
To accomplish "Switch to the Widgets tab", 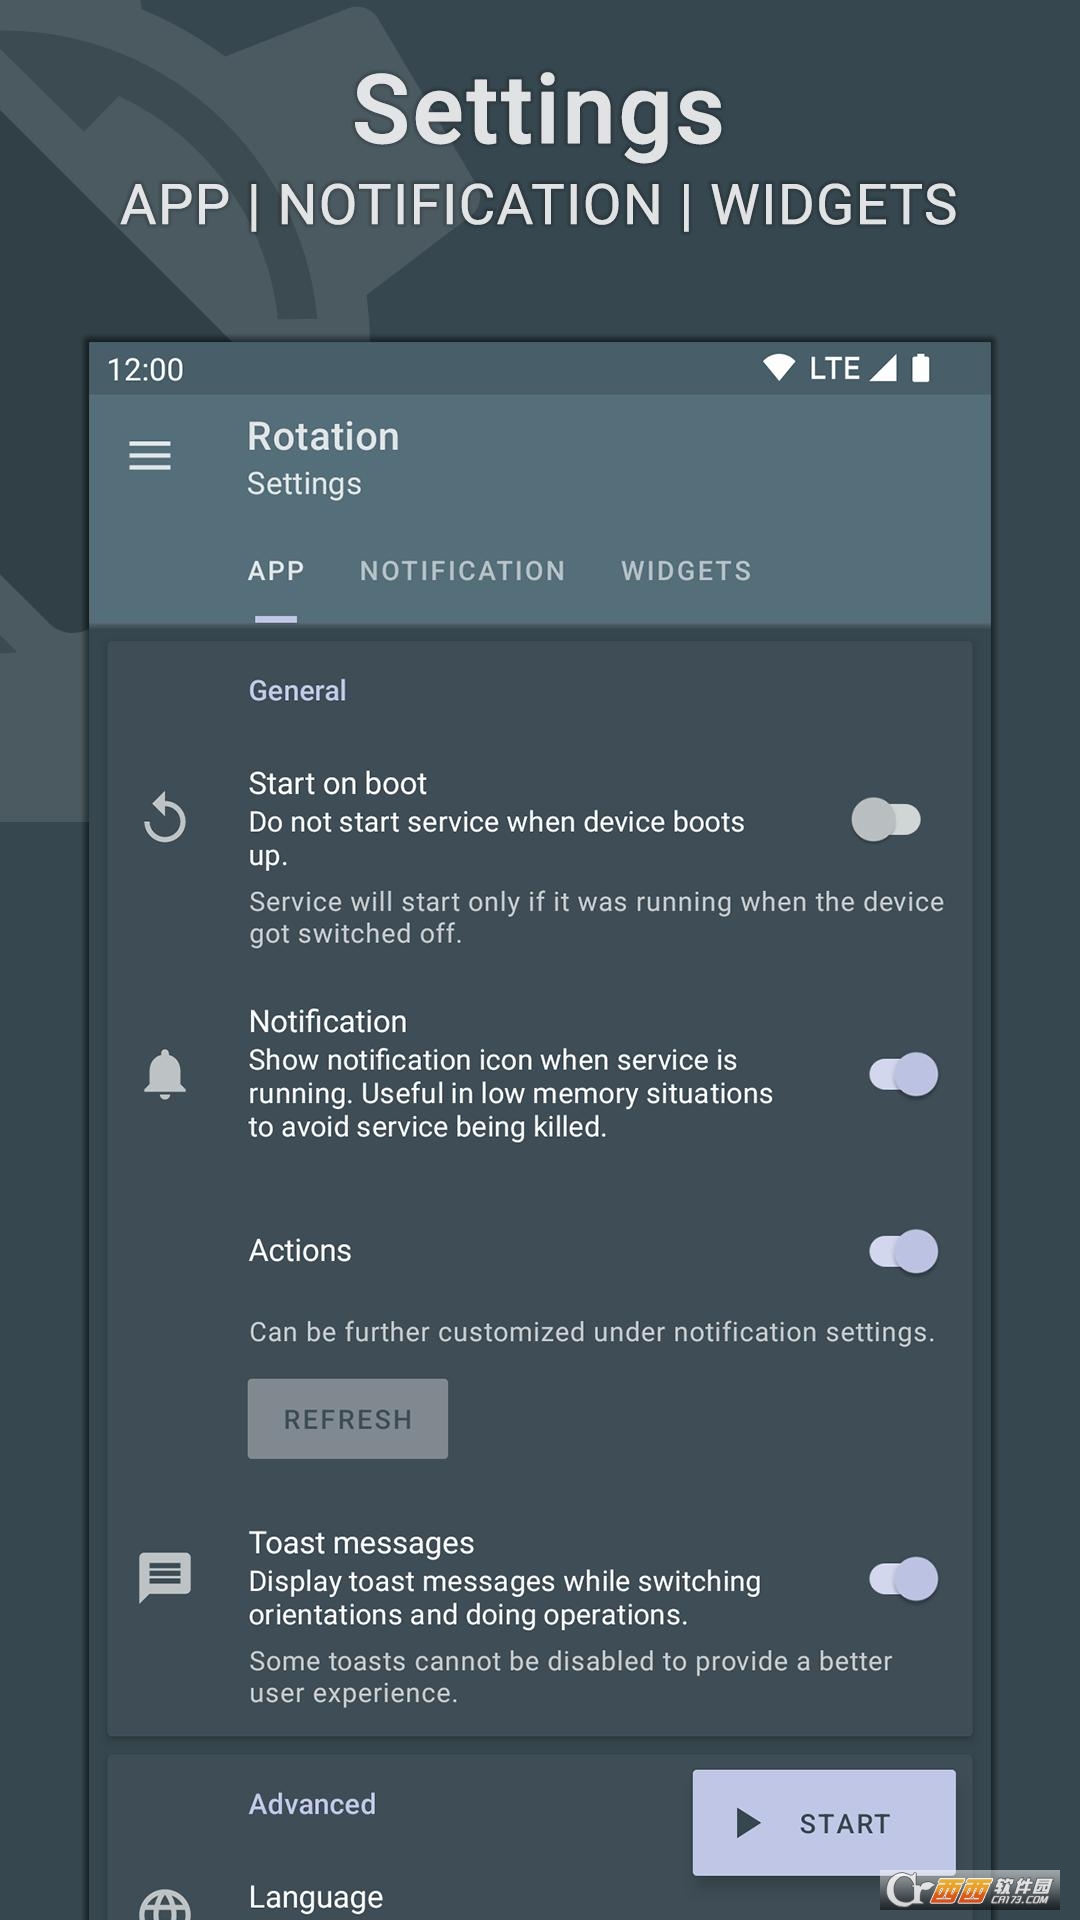I will click(686, 571).
